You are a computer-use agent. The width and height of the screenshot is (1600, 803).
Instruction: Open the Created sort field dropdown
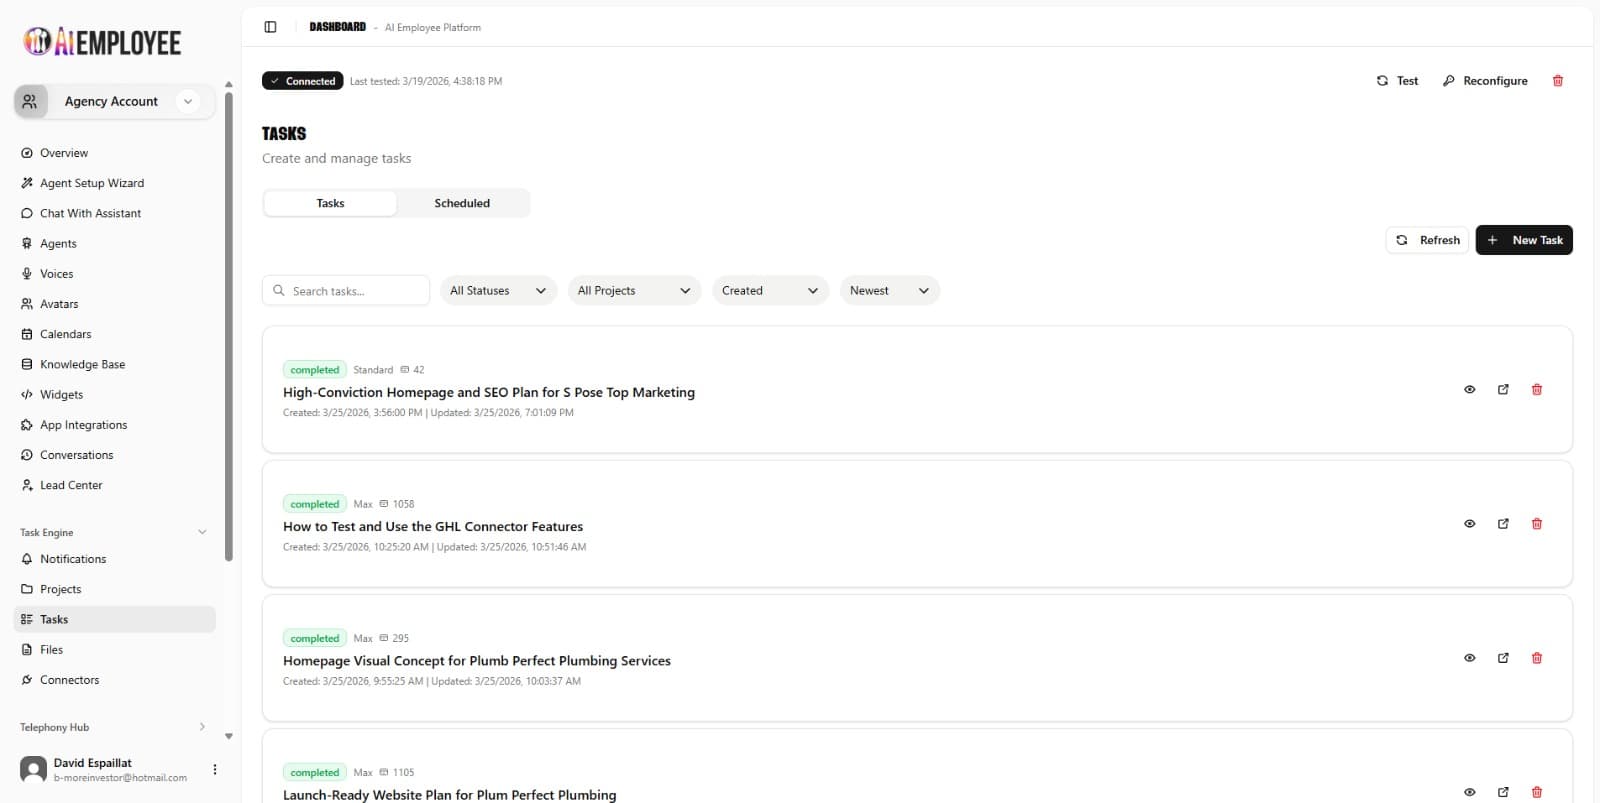(770, 291)
